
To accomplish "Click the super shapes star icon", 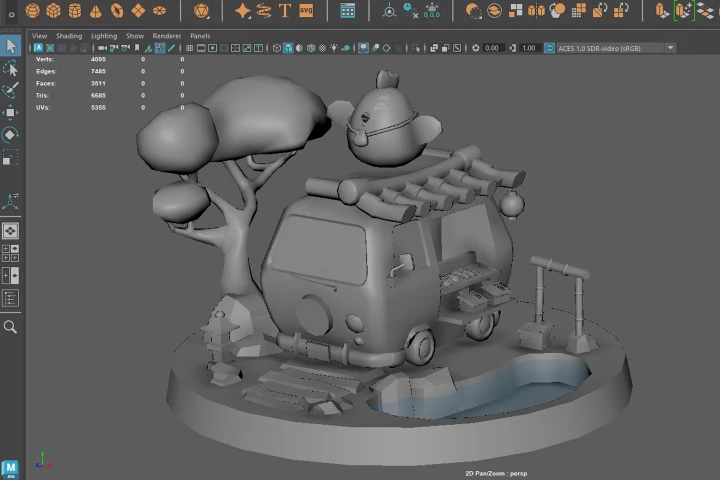I will pos(242,11).
